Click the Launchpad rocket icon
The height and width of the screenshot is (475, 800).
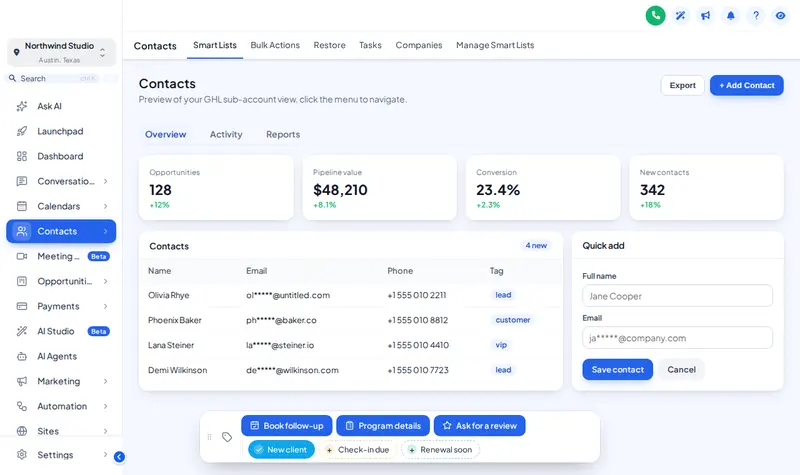point(21,131)
